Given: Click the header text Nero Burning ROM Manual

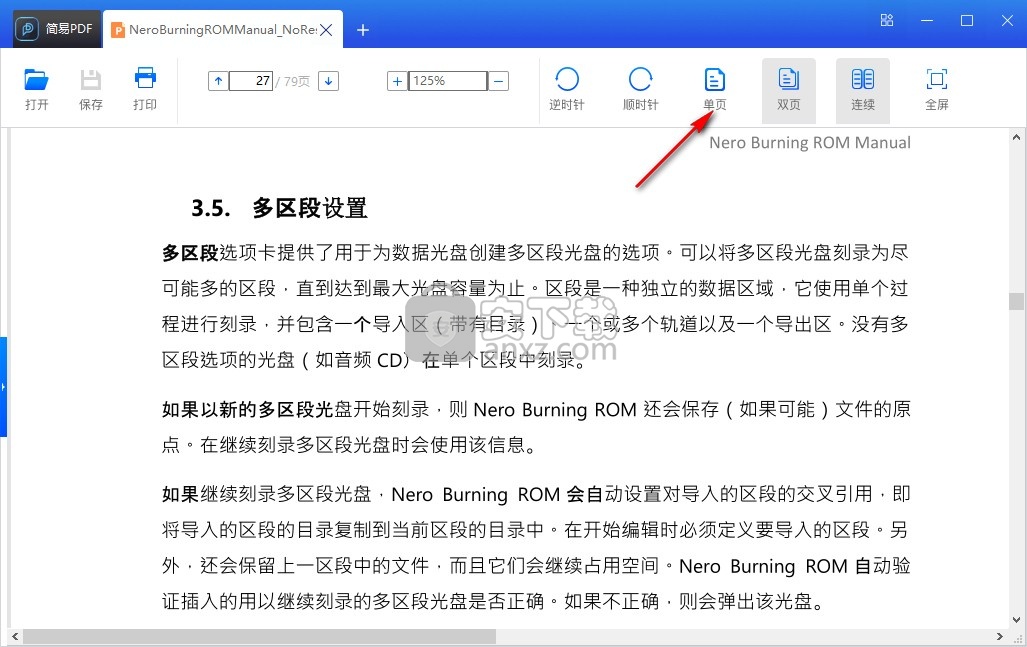Looking at the screenshot, I should tap(810, 143).
